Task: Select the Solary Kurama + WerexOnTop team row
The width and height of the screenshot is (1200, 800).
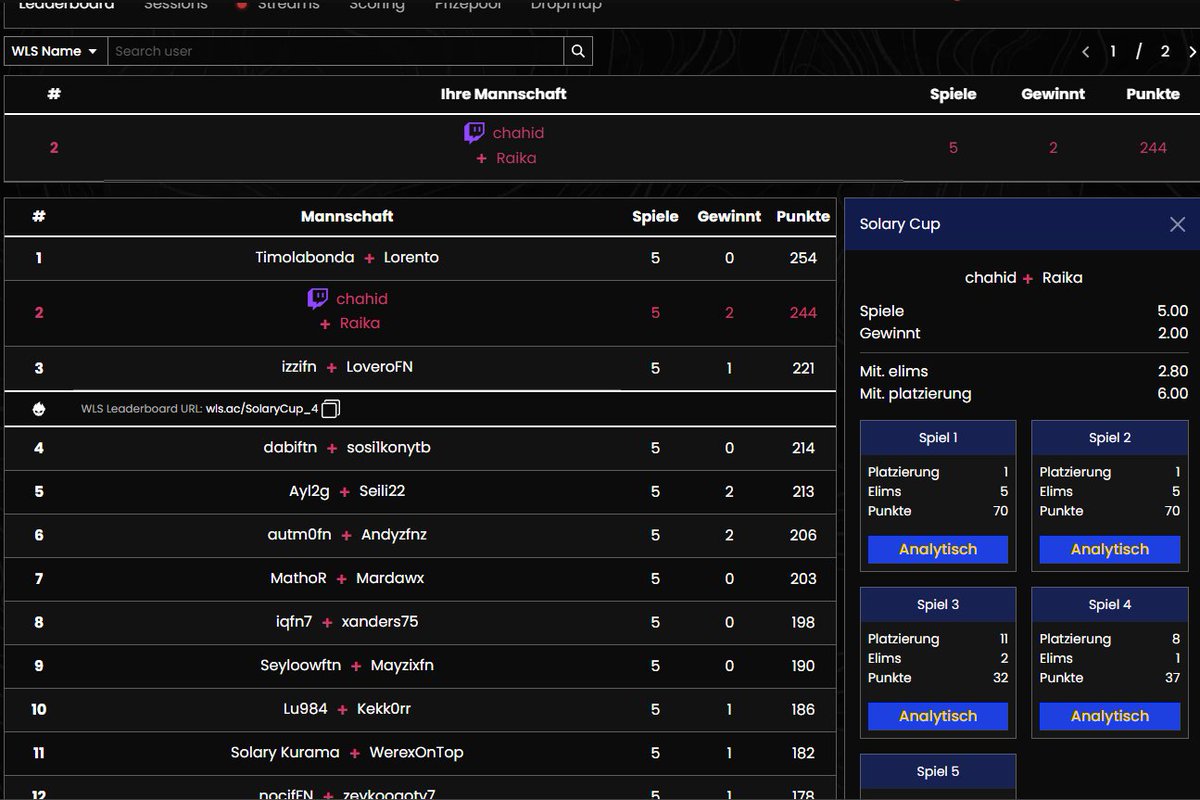Action: pos(420,752)
